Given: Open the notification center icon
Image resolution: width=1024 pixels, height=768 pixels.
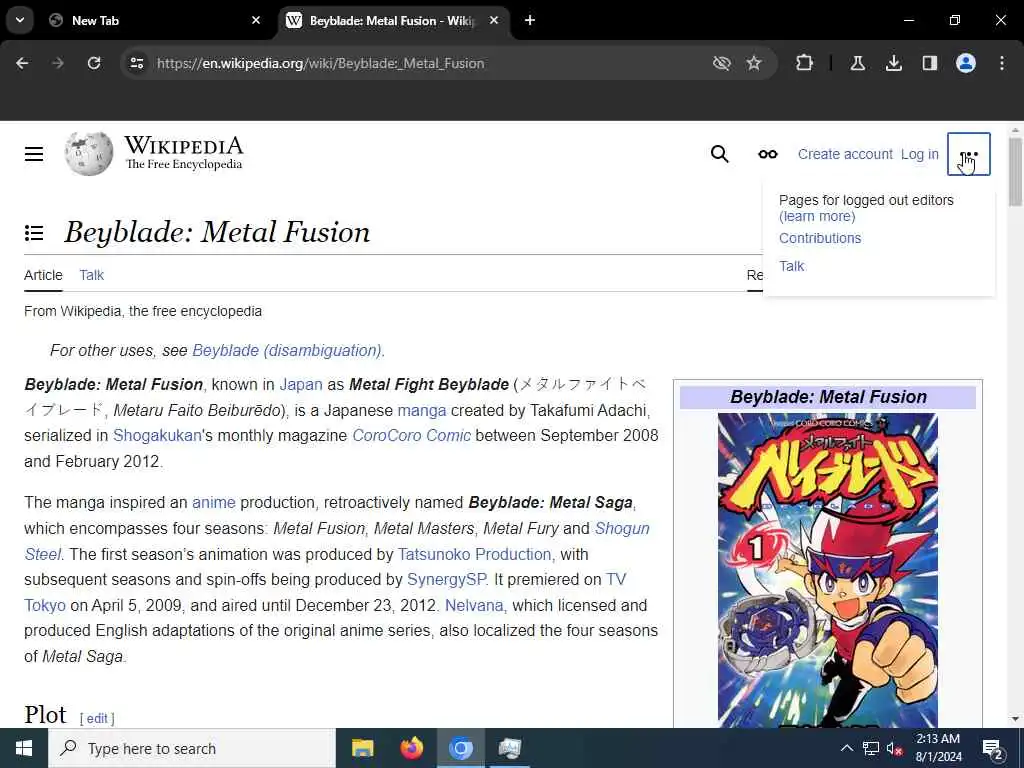Looking at the screenshot, I should 993,748.
